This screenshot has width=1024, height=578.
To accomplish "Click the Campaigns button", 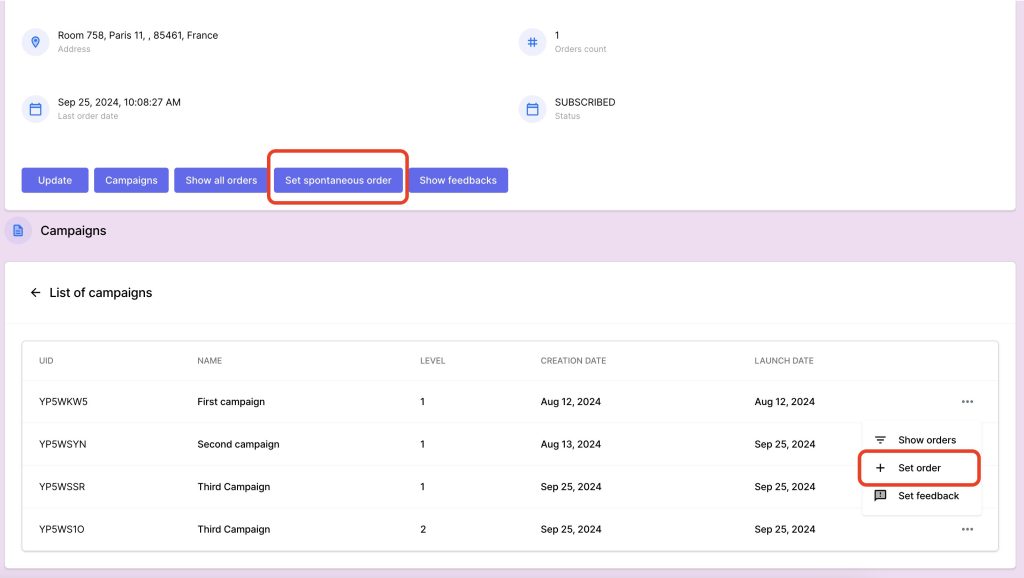I will (x=131, y=180).
